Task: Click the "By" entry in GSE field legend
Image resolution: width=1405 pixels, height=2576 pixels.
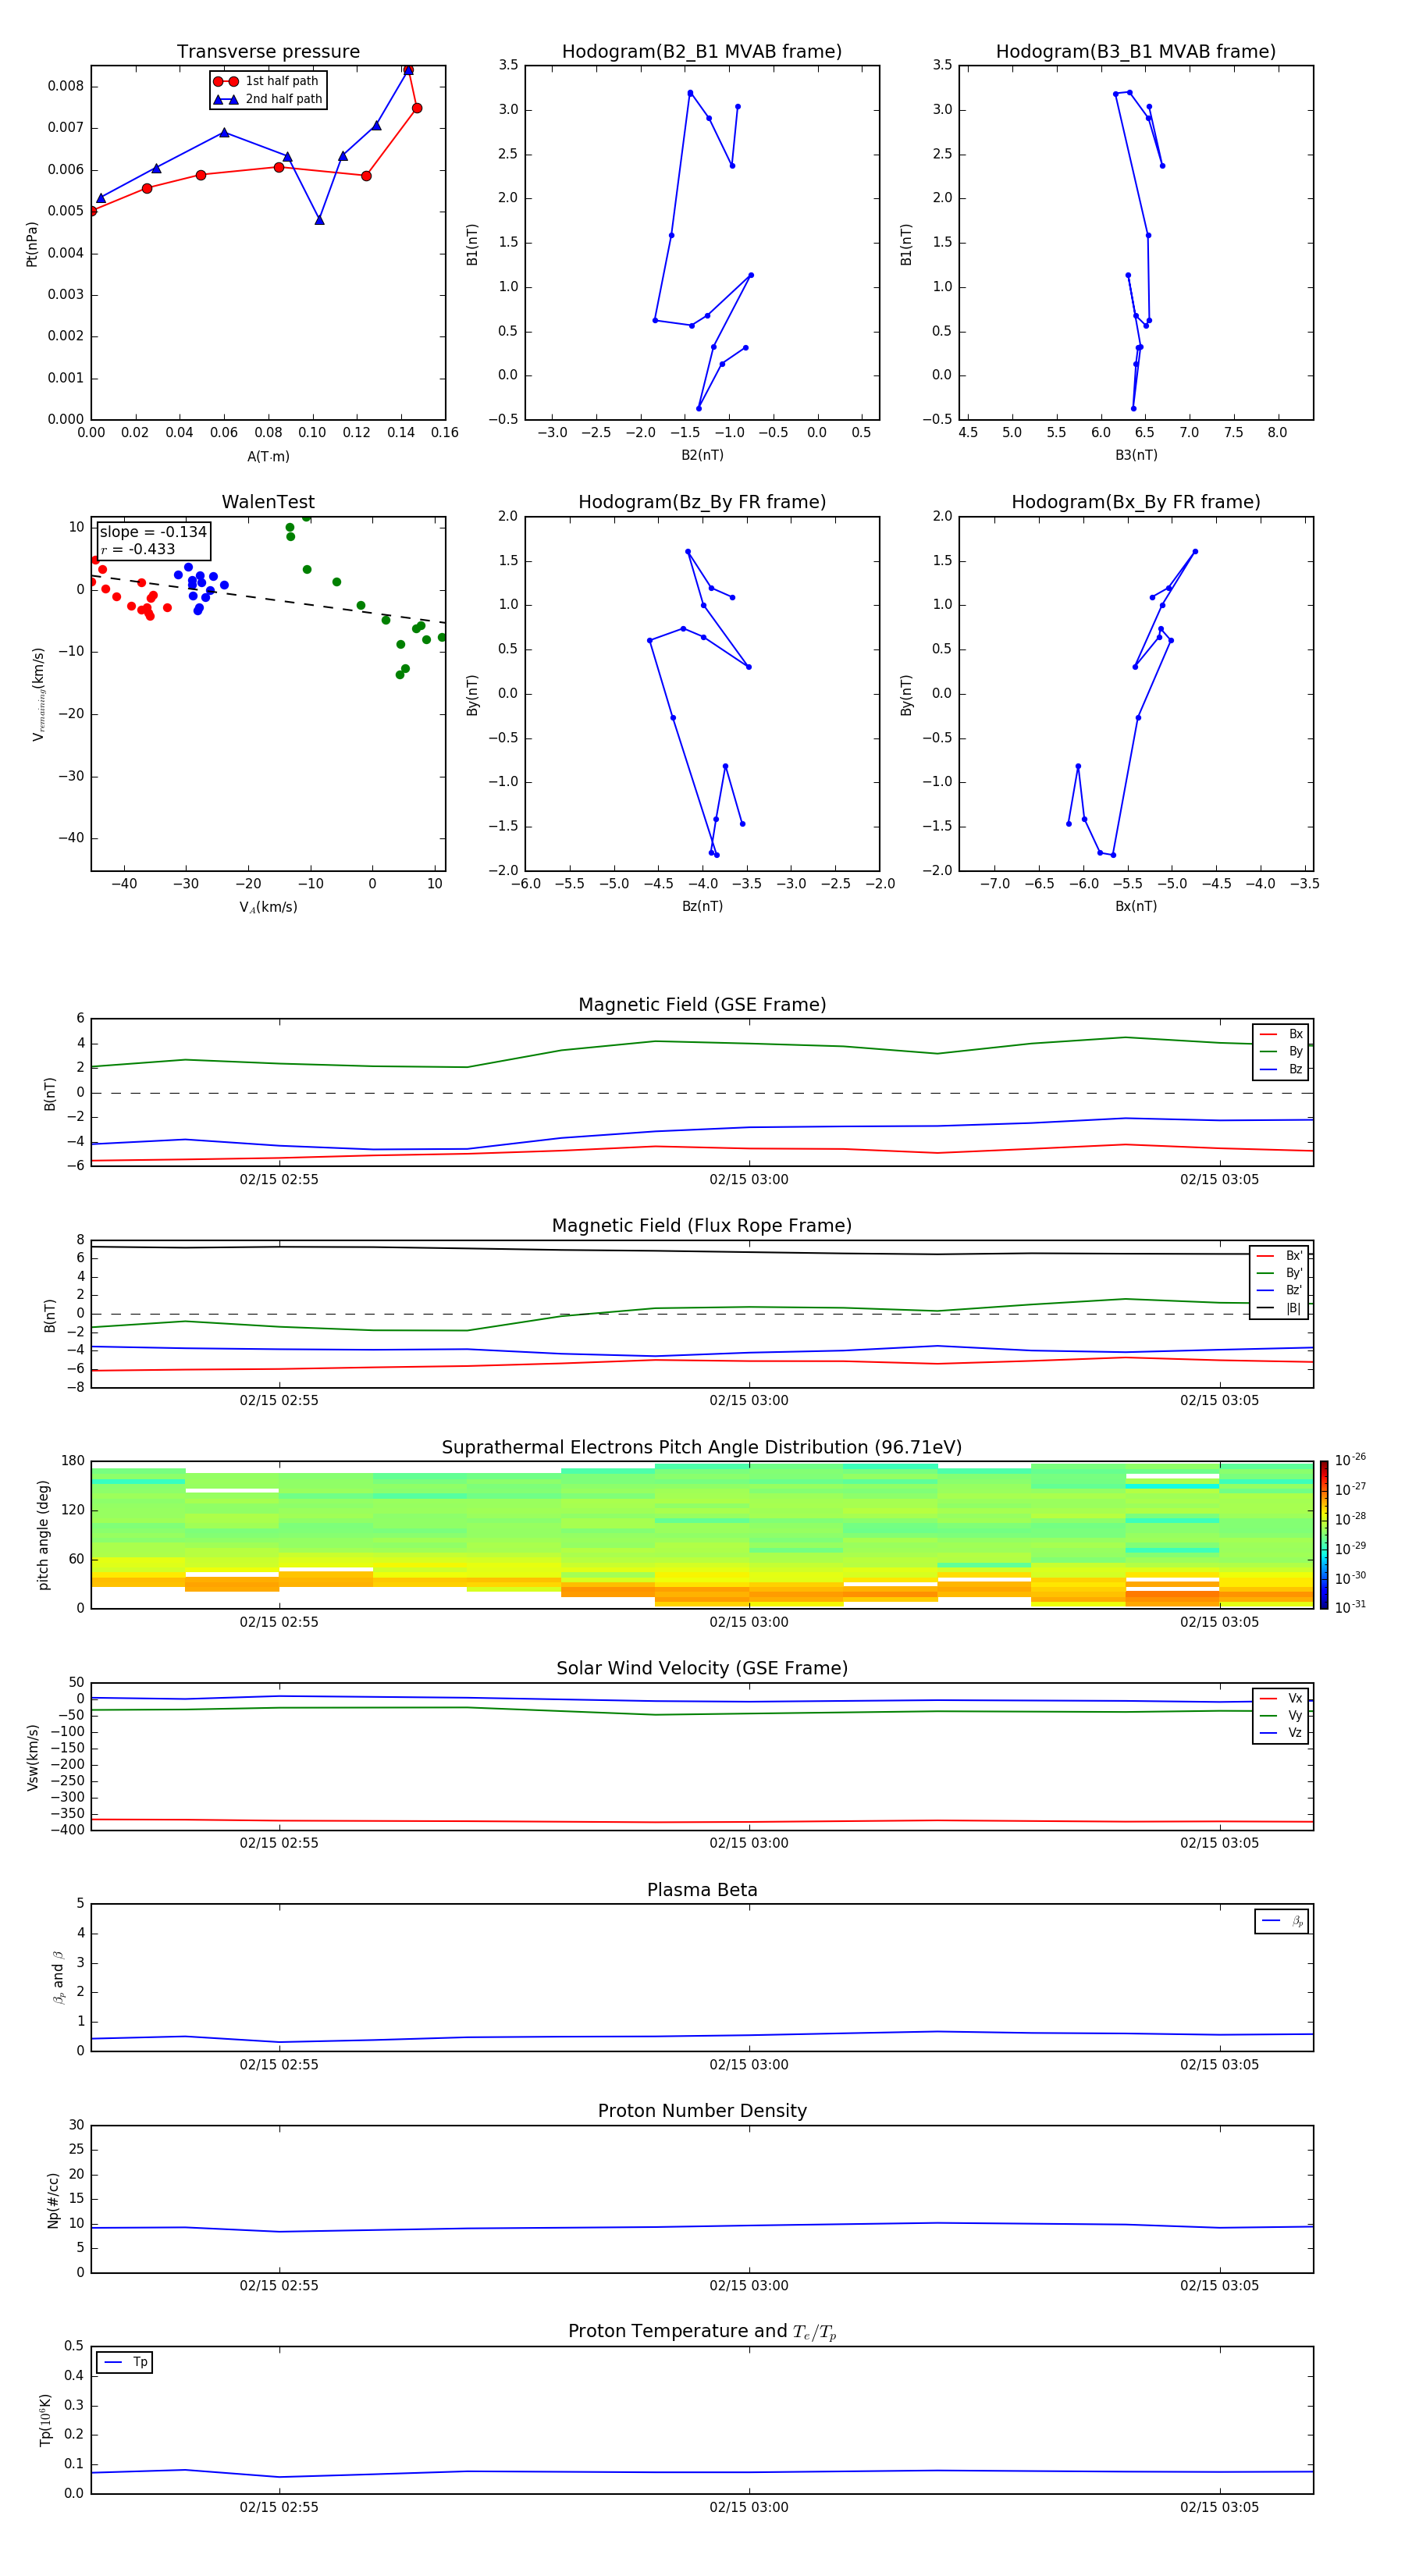Action: [x=1281, y=1051]
